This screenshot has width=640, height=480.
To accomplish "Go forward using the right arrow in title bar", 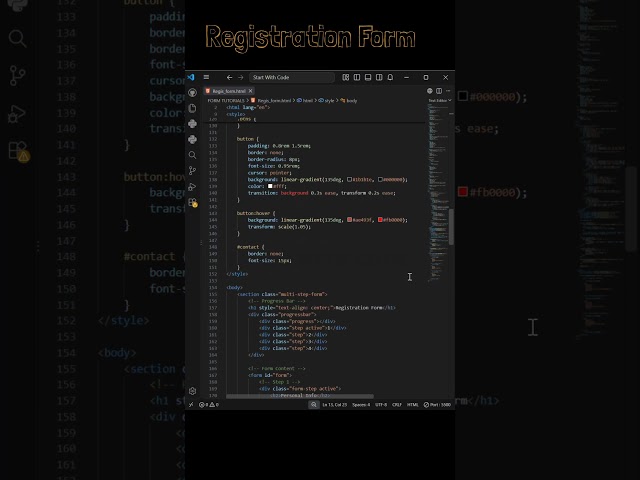I will (x=240, y=77).
